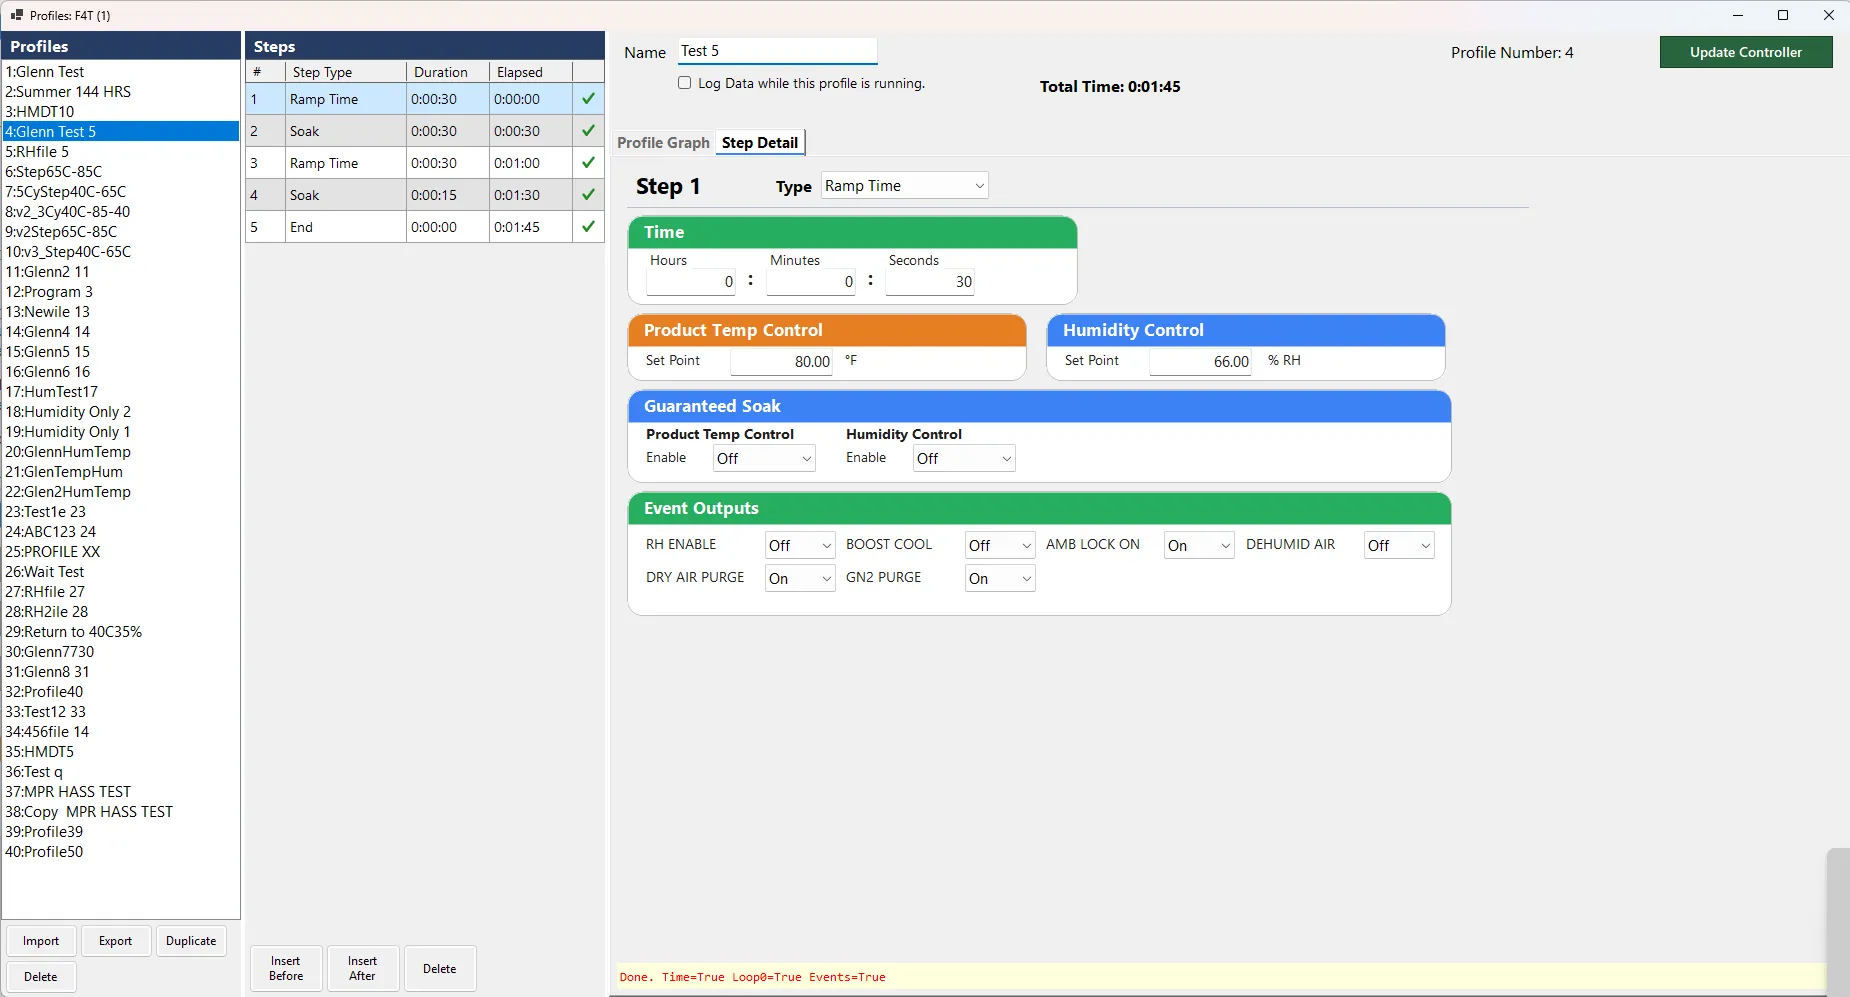Select step 5 End row
This screenshot has height=997, width=1850.
coord(425,226)
